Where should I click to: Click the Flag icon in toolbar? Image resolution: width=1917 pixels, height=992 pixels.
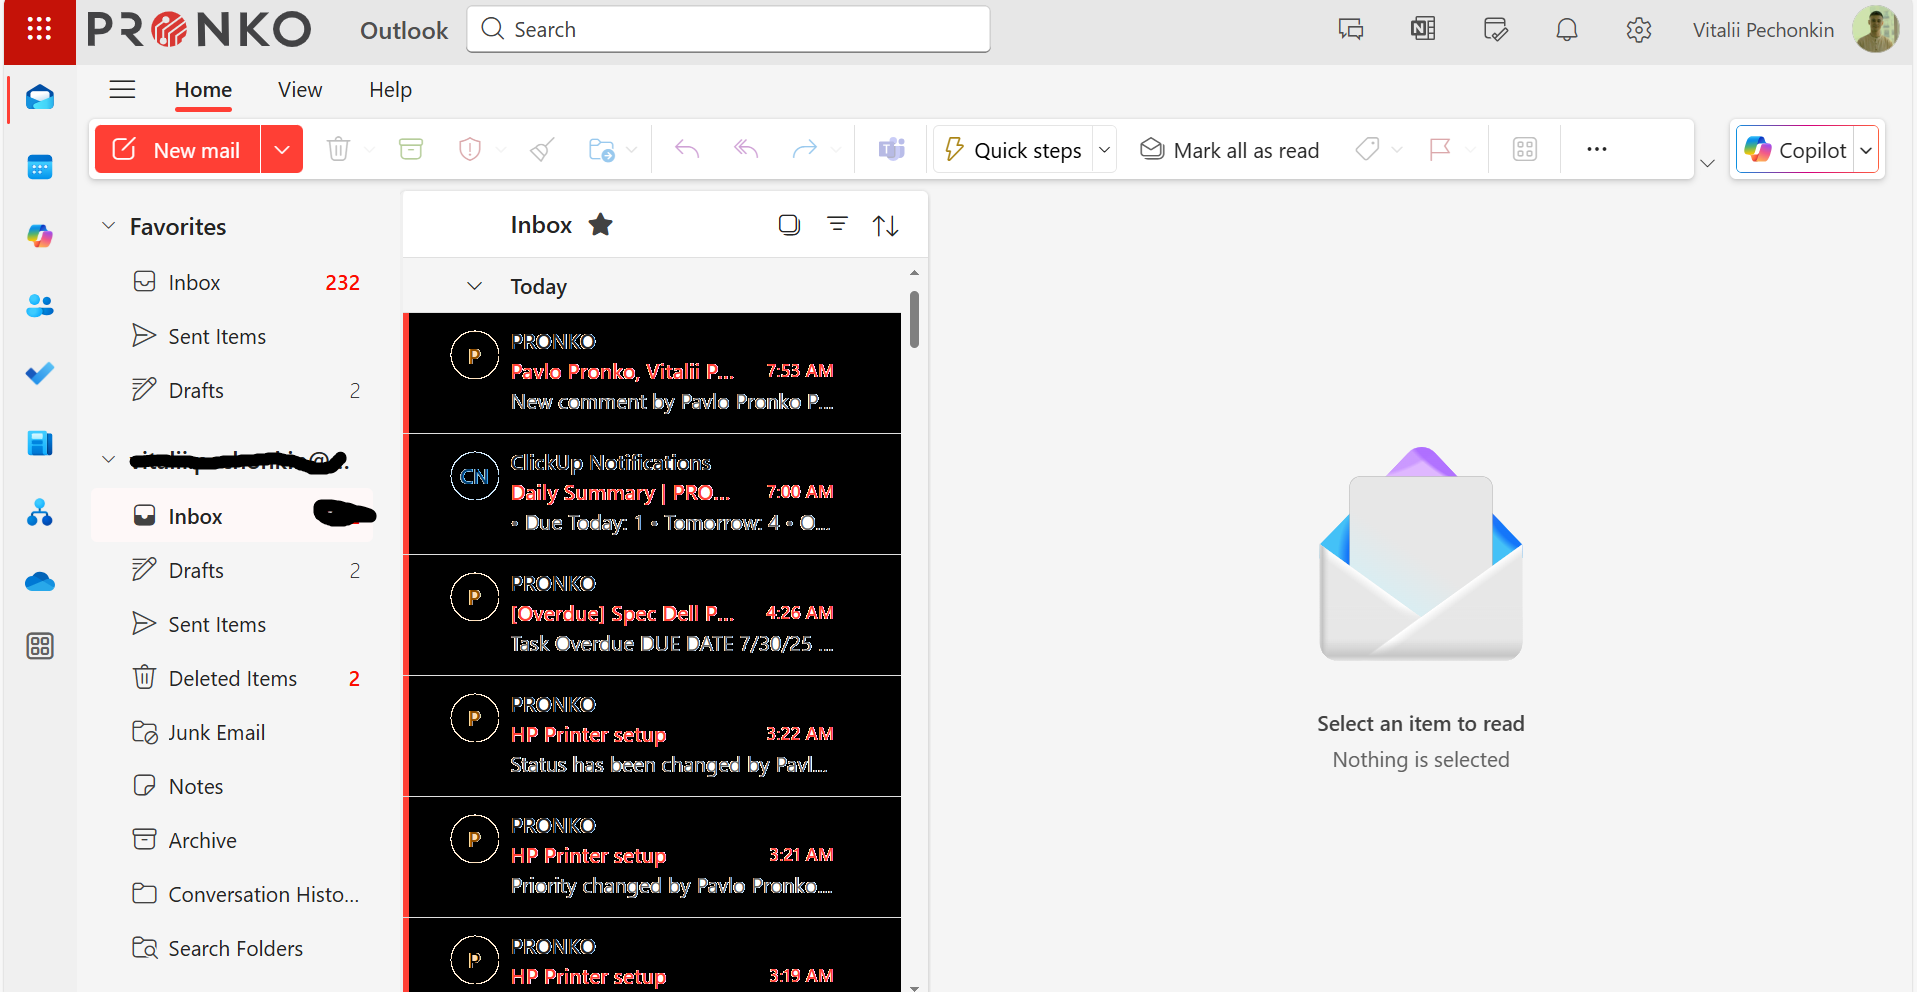click(x=1440, y=150)
